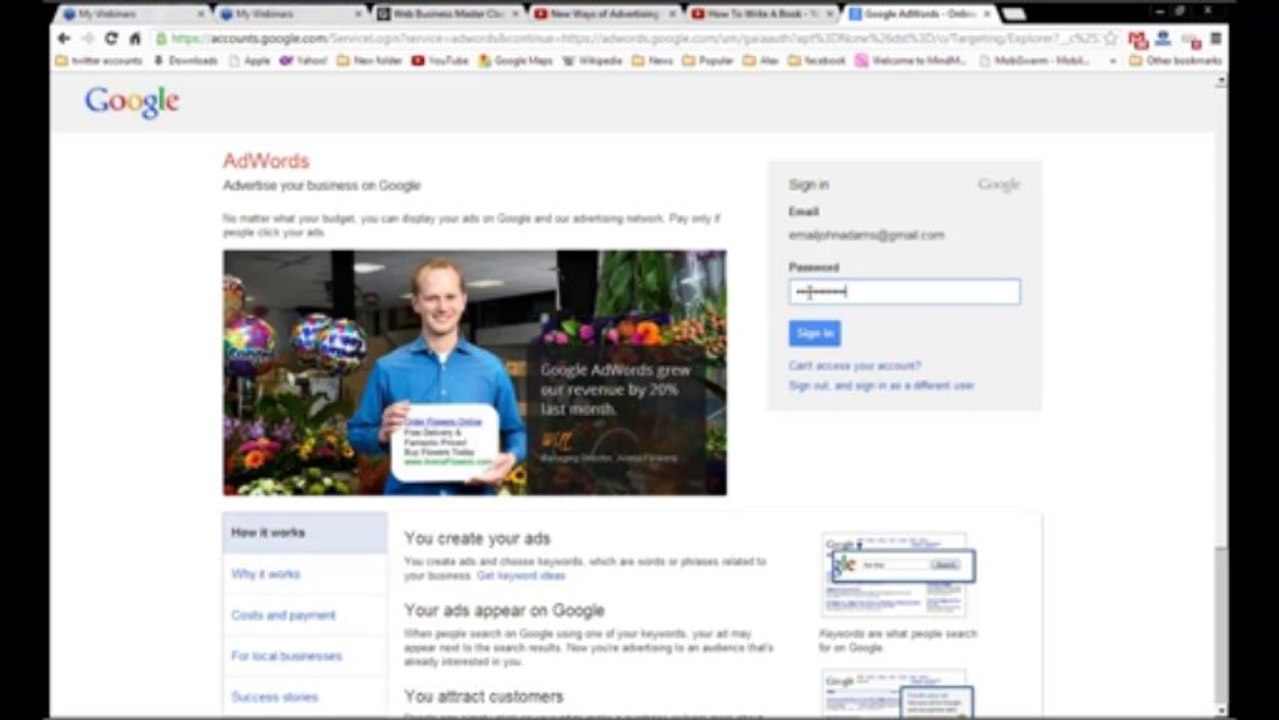Switch to the Web Business Master Class tab
Viewport: 1279px width, 720px height.
[x=447, y=14]
